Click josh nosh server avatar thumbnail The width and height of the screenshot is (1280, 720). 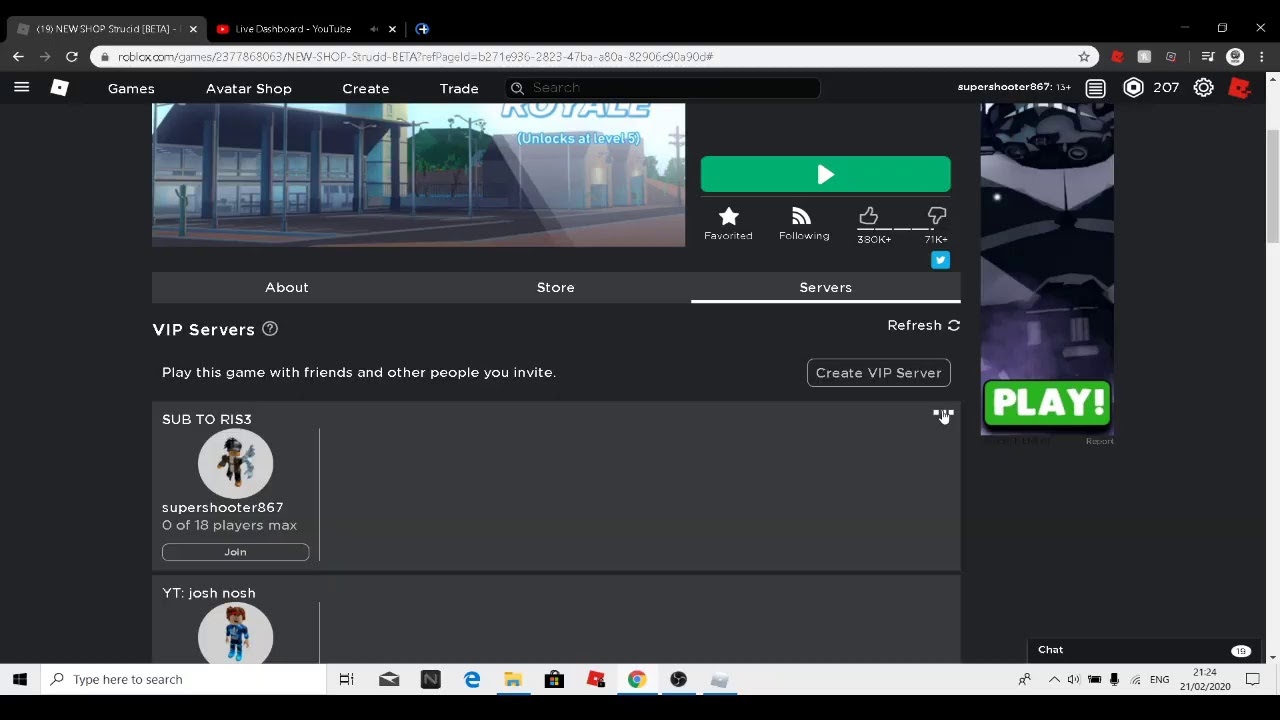tap(235, 634)
